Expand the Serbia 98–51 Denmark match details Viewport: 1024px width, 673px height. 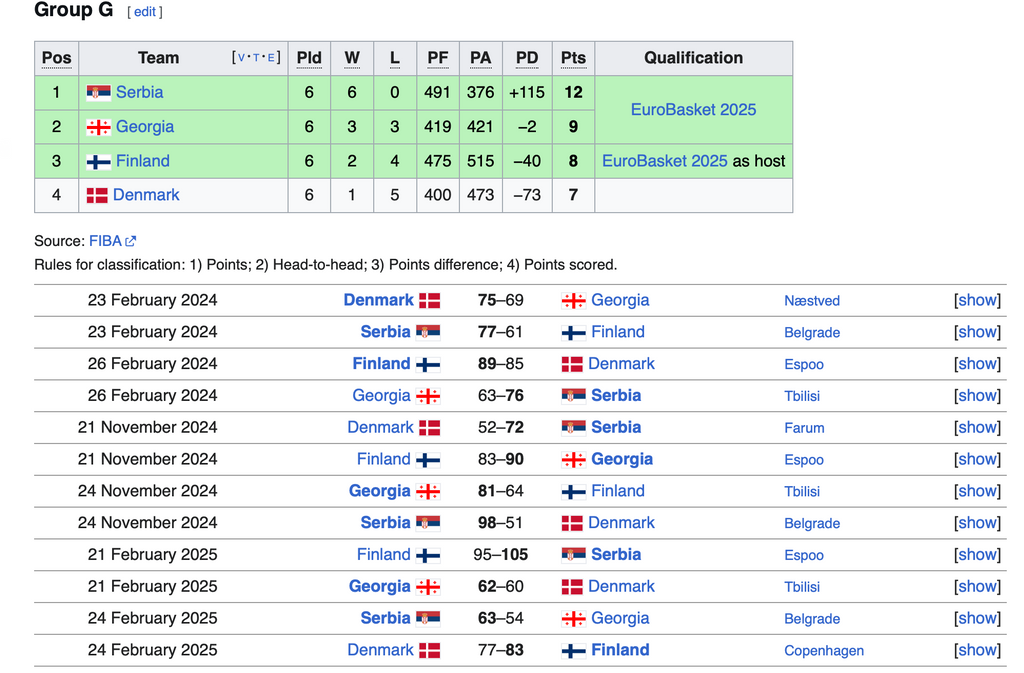(977, 523)
